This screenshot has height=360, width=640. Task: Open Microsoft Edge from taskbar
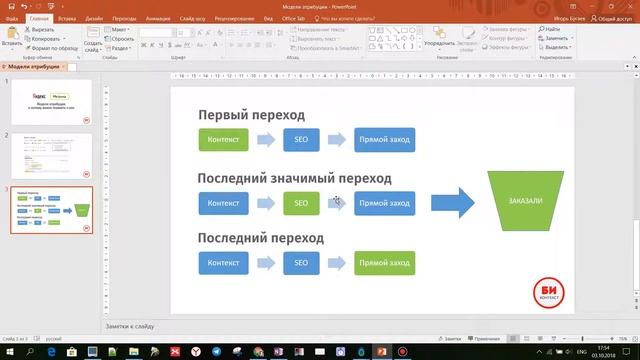pyautogui.click(x=51, y=351)
